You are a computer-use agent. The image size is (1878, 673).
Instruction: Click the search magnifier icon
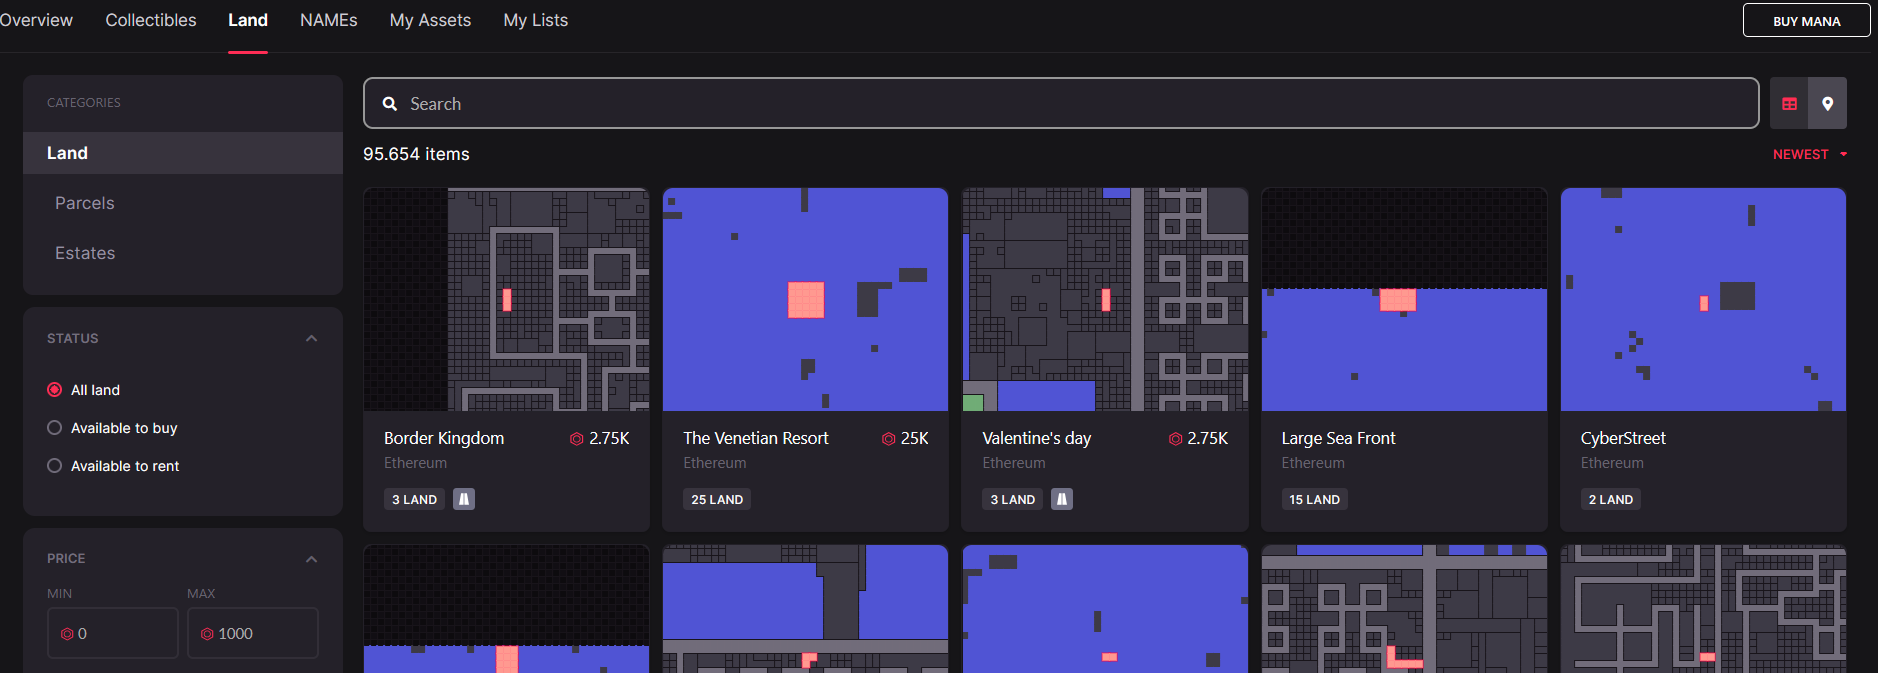click(390, 104)
